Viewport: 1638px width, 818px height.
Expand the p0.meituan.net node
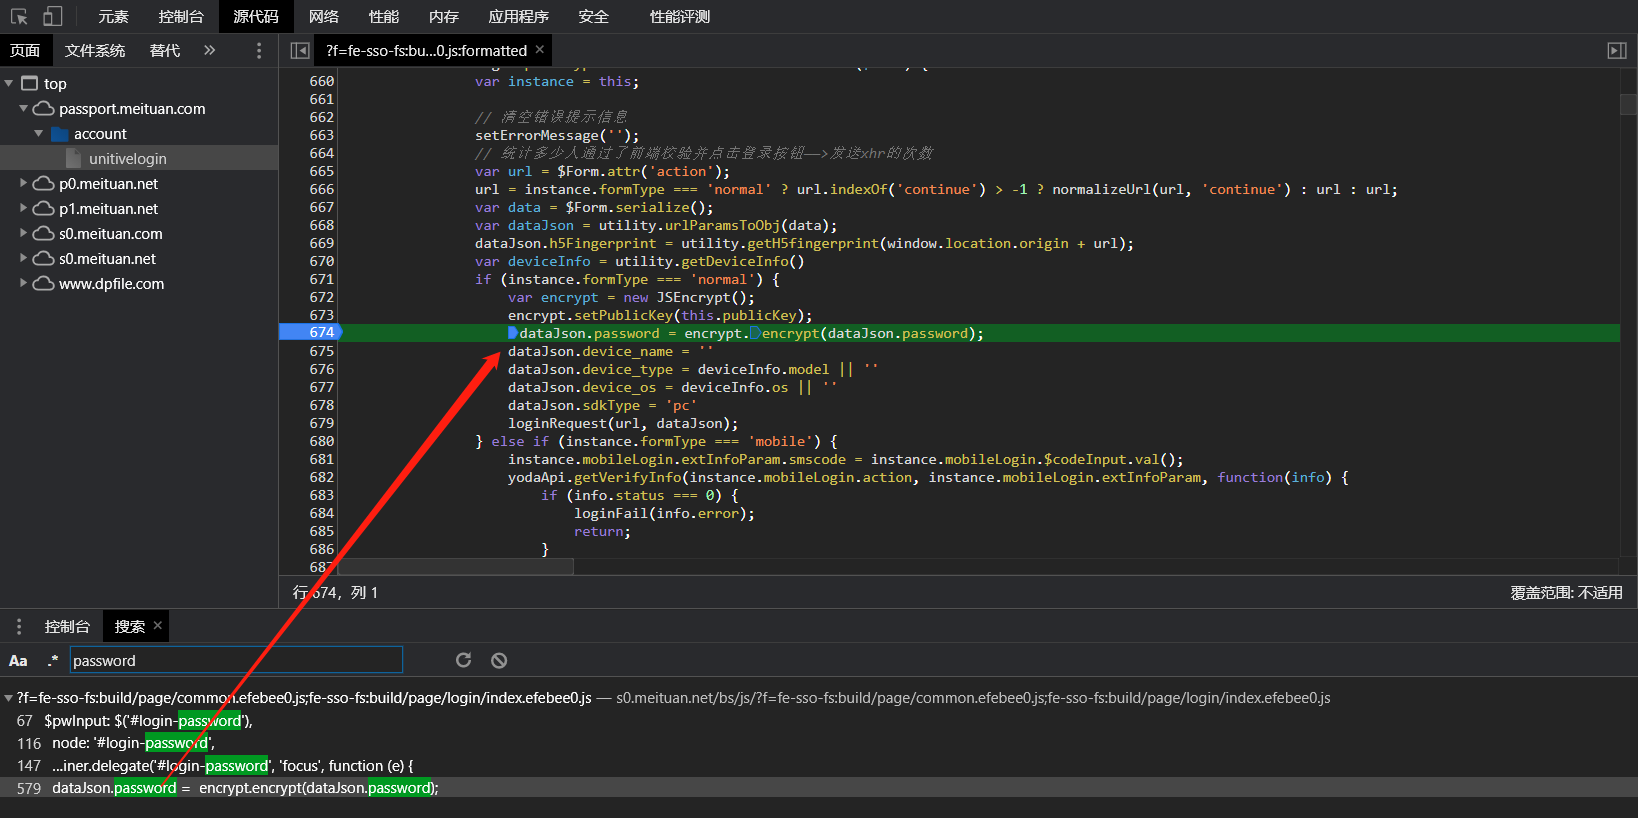[23, 183]
